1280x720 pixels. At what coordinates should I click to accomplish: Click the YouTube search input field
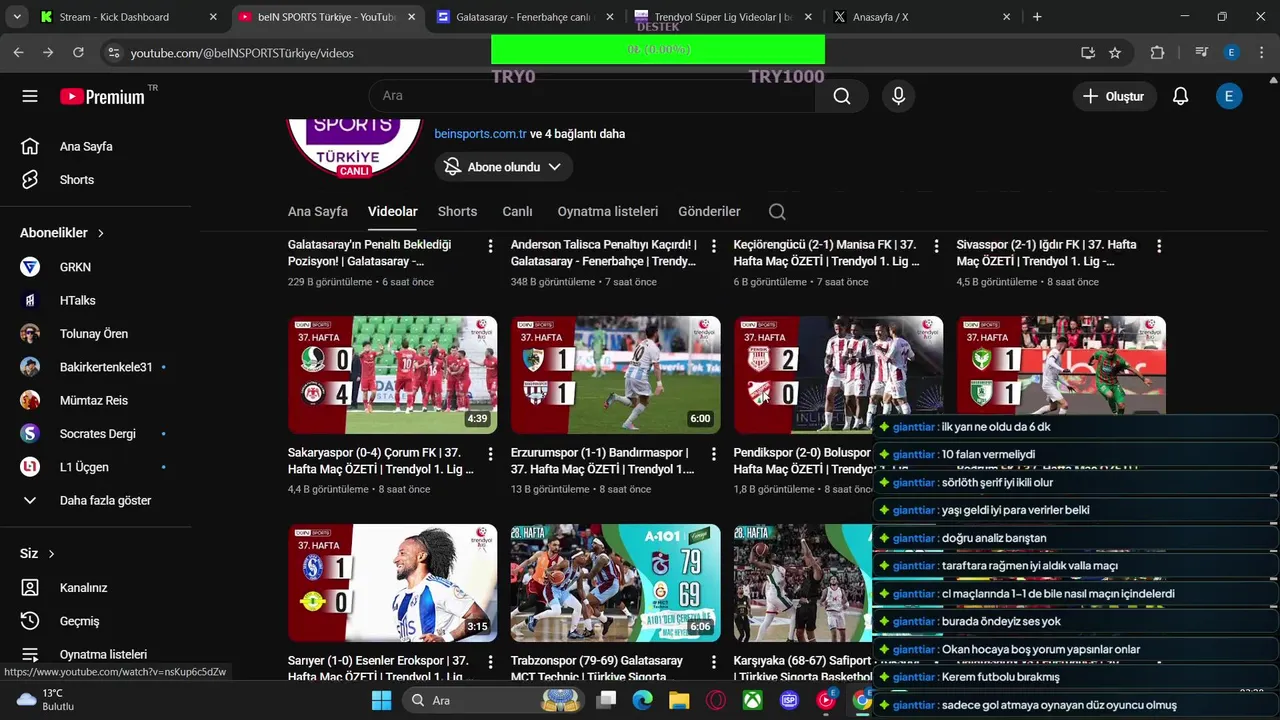click(593, 96)
